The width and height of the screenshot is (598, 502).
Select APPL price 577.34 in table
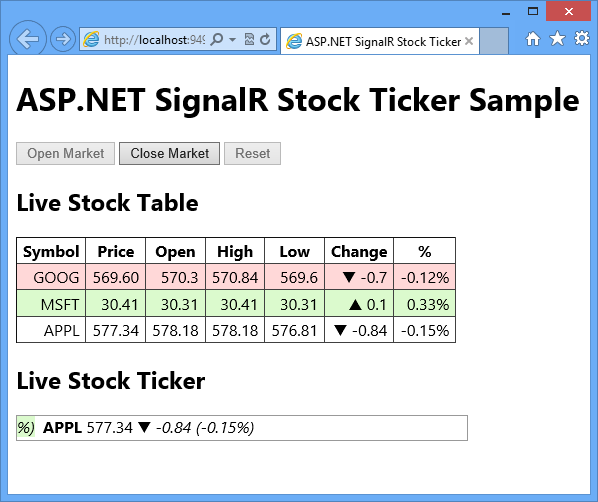(116, 330)
